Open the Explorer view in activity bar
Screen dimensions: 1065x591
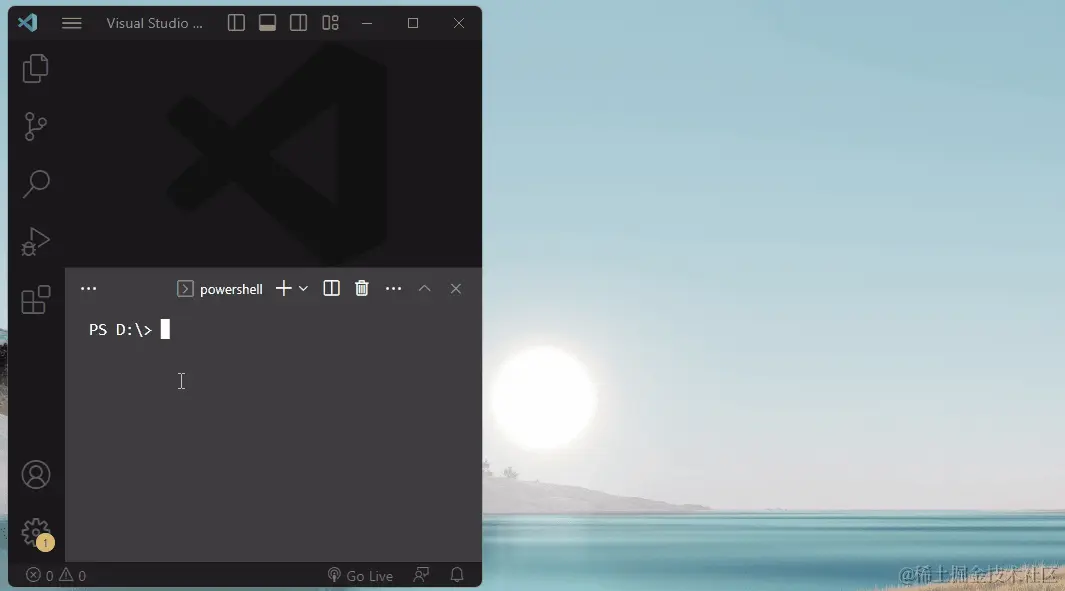[35, 69]
